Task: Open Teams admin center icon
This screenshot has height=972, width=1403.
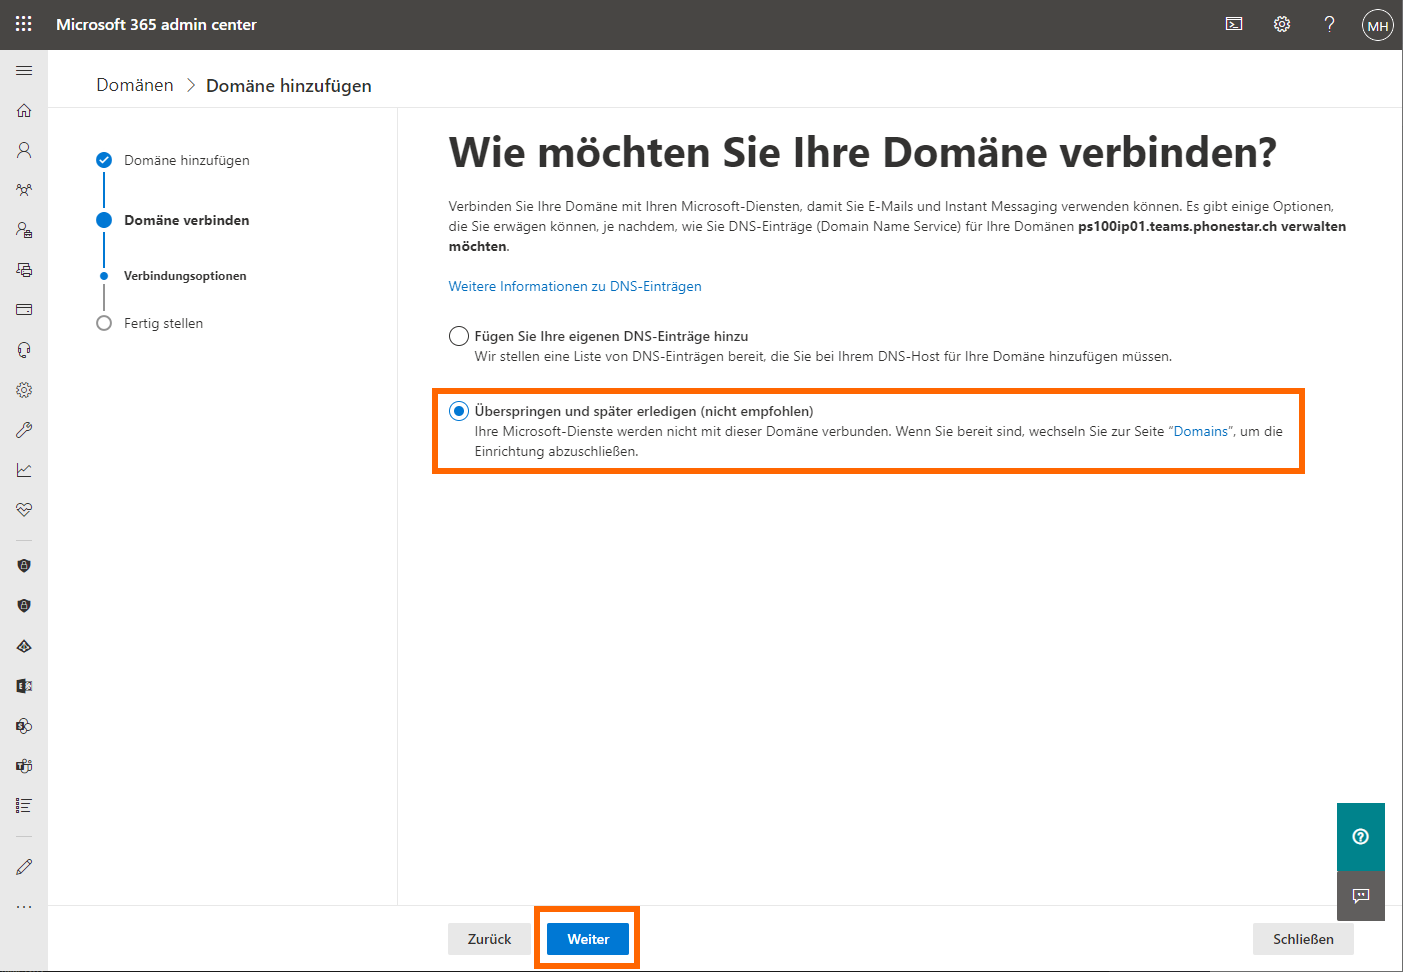Action: (x=24, y=766)
